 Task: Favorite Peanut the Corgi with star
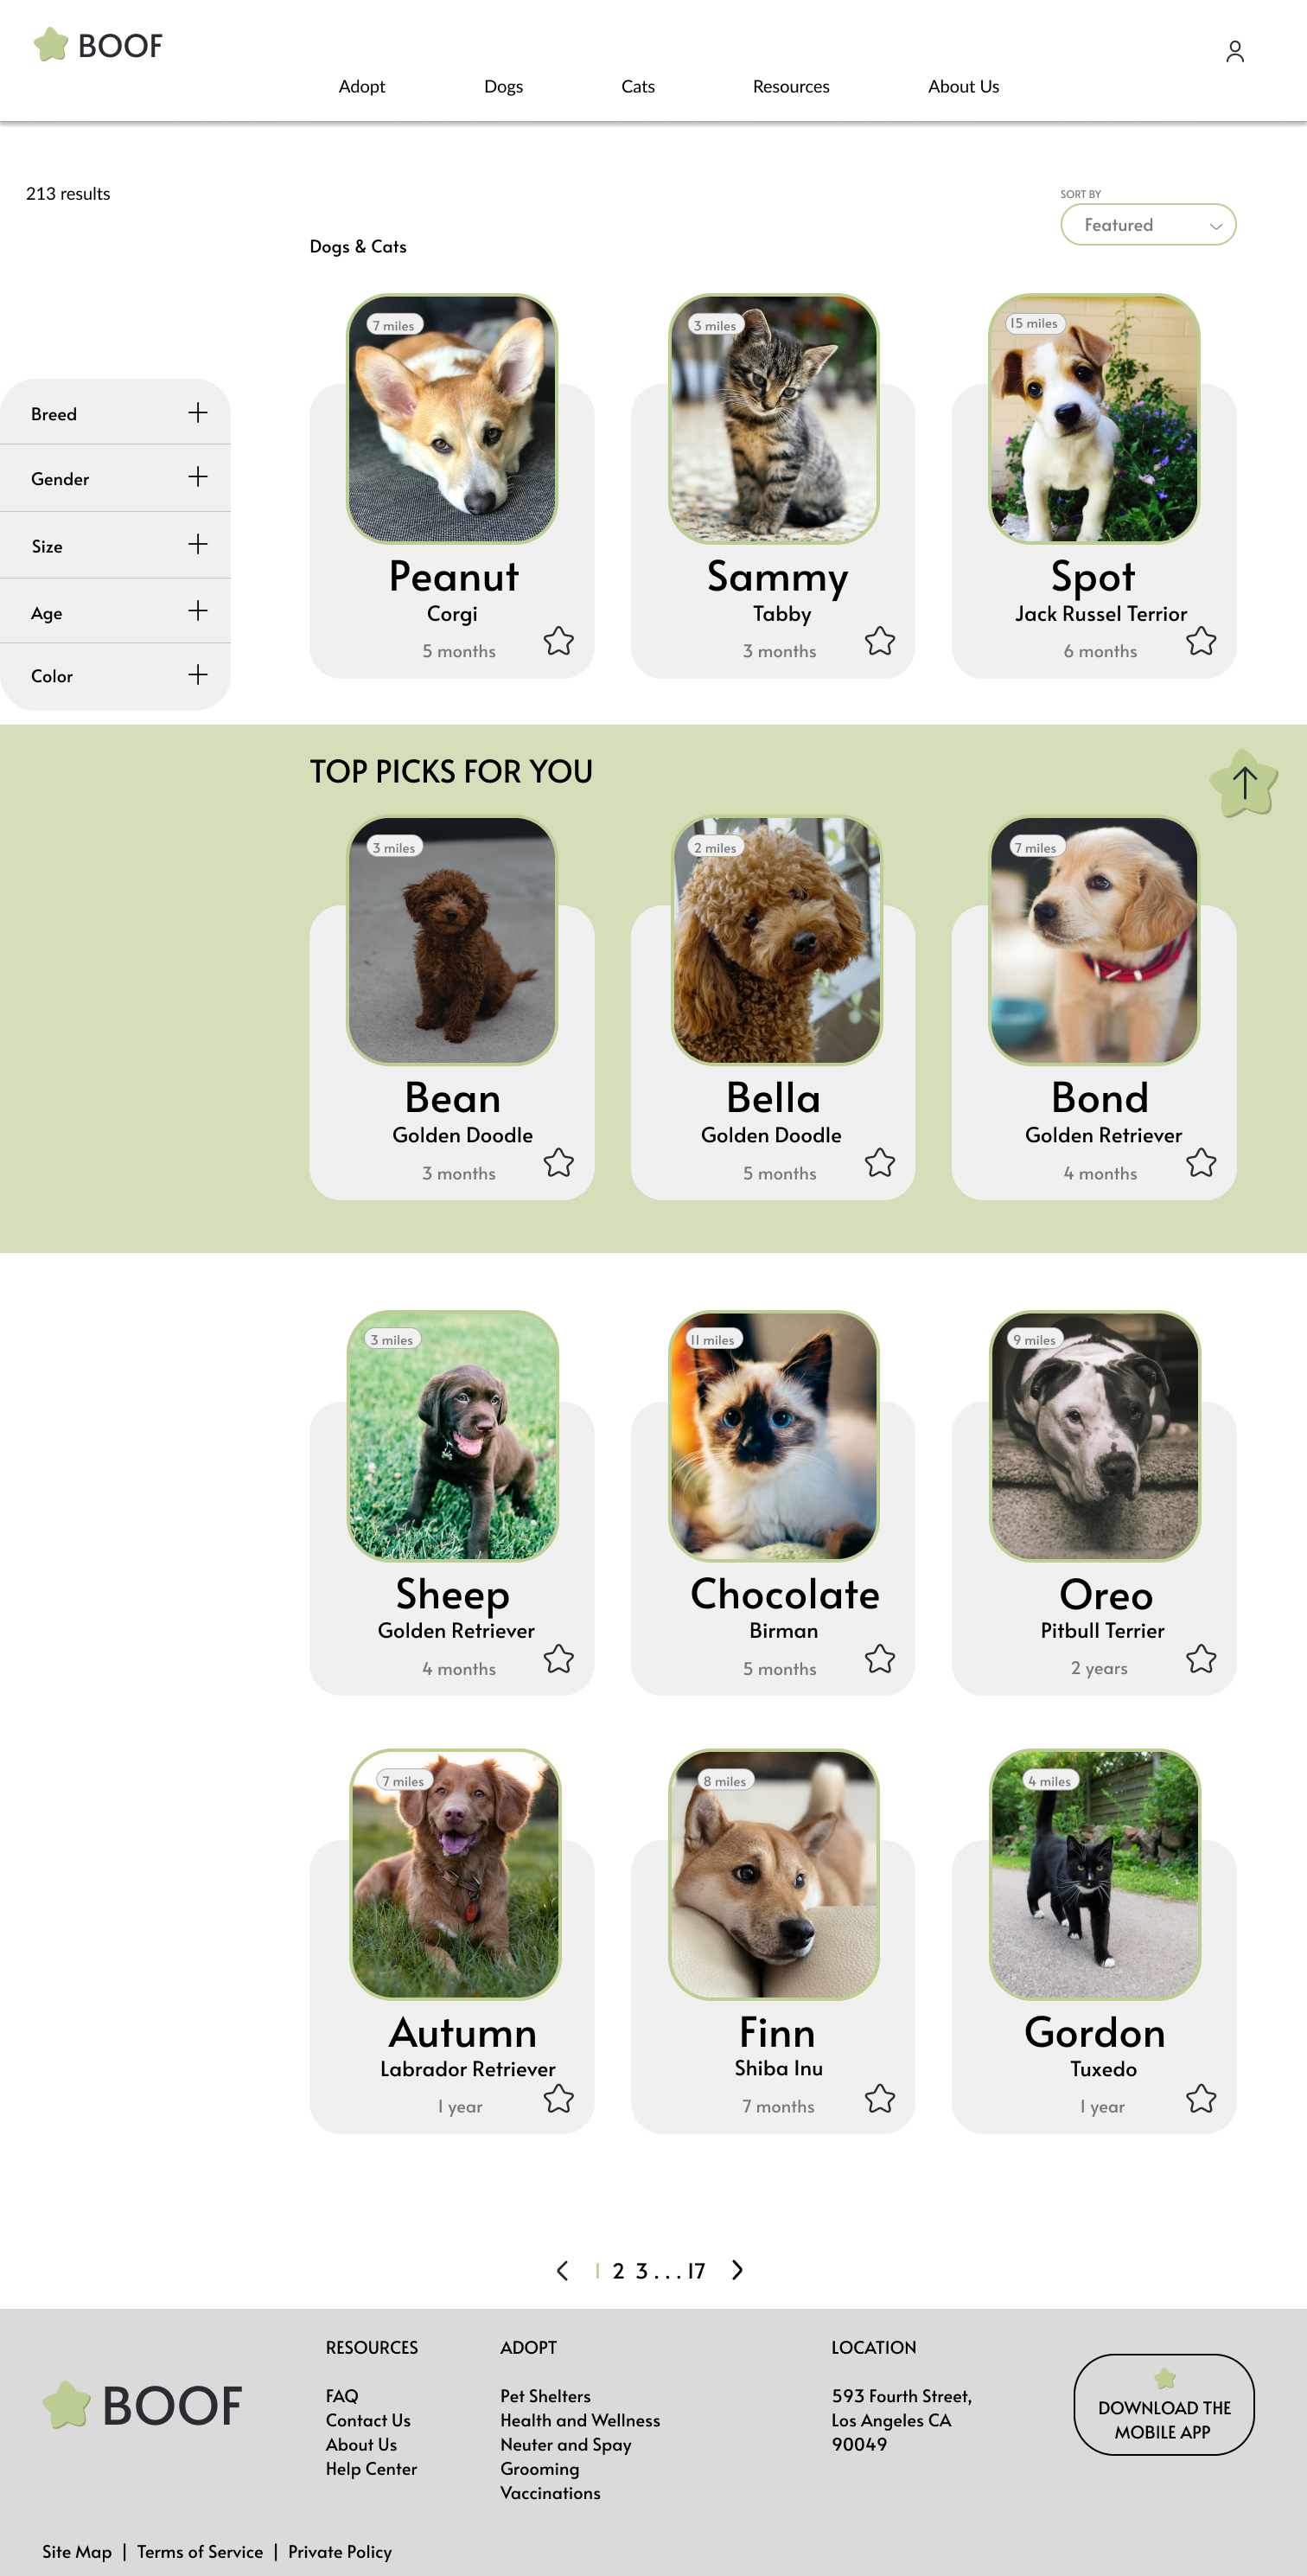click(x=559, y=641)
